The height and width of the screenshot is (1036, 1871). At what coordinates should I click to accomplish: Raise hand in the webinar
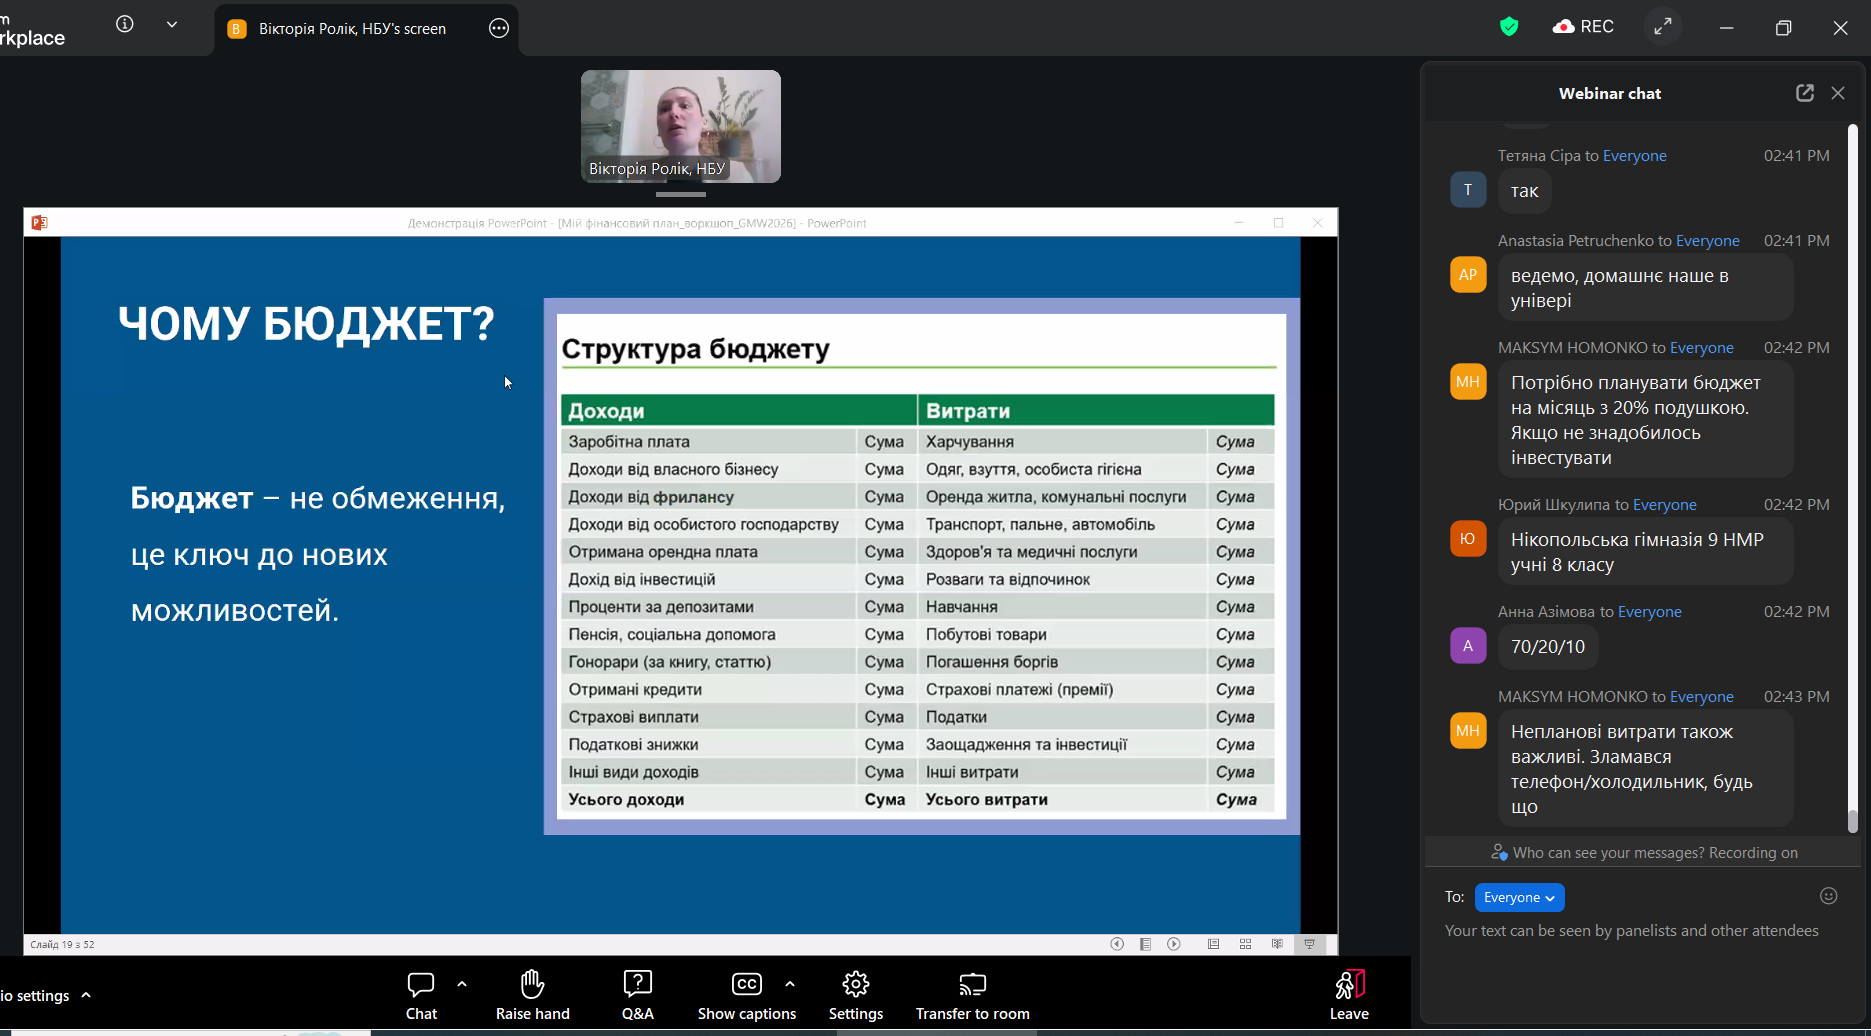point(532,994)
